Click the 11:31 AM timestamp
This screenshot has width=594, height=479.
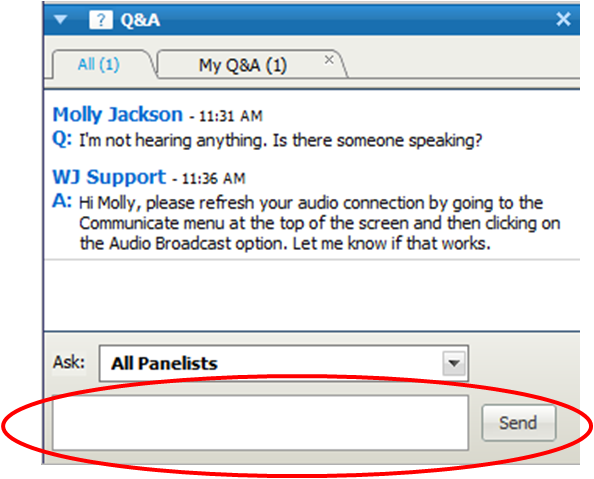tap(231, 116)
